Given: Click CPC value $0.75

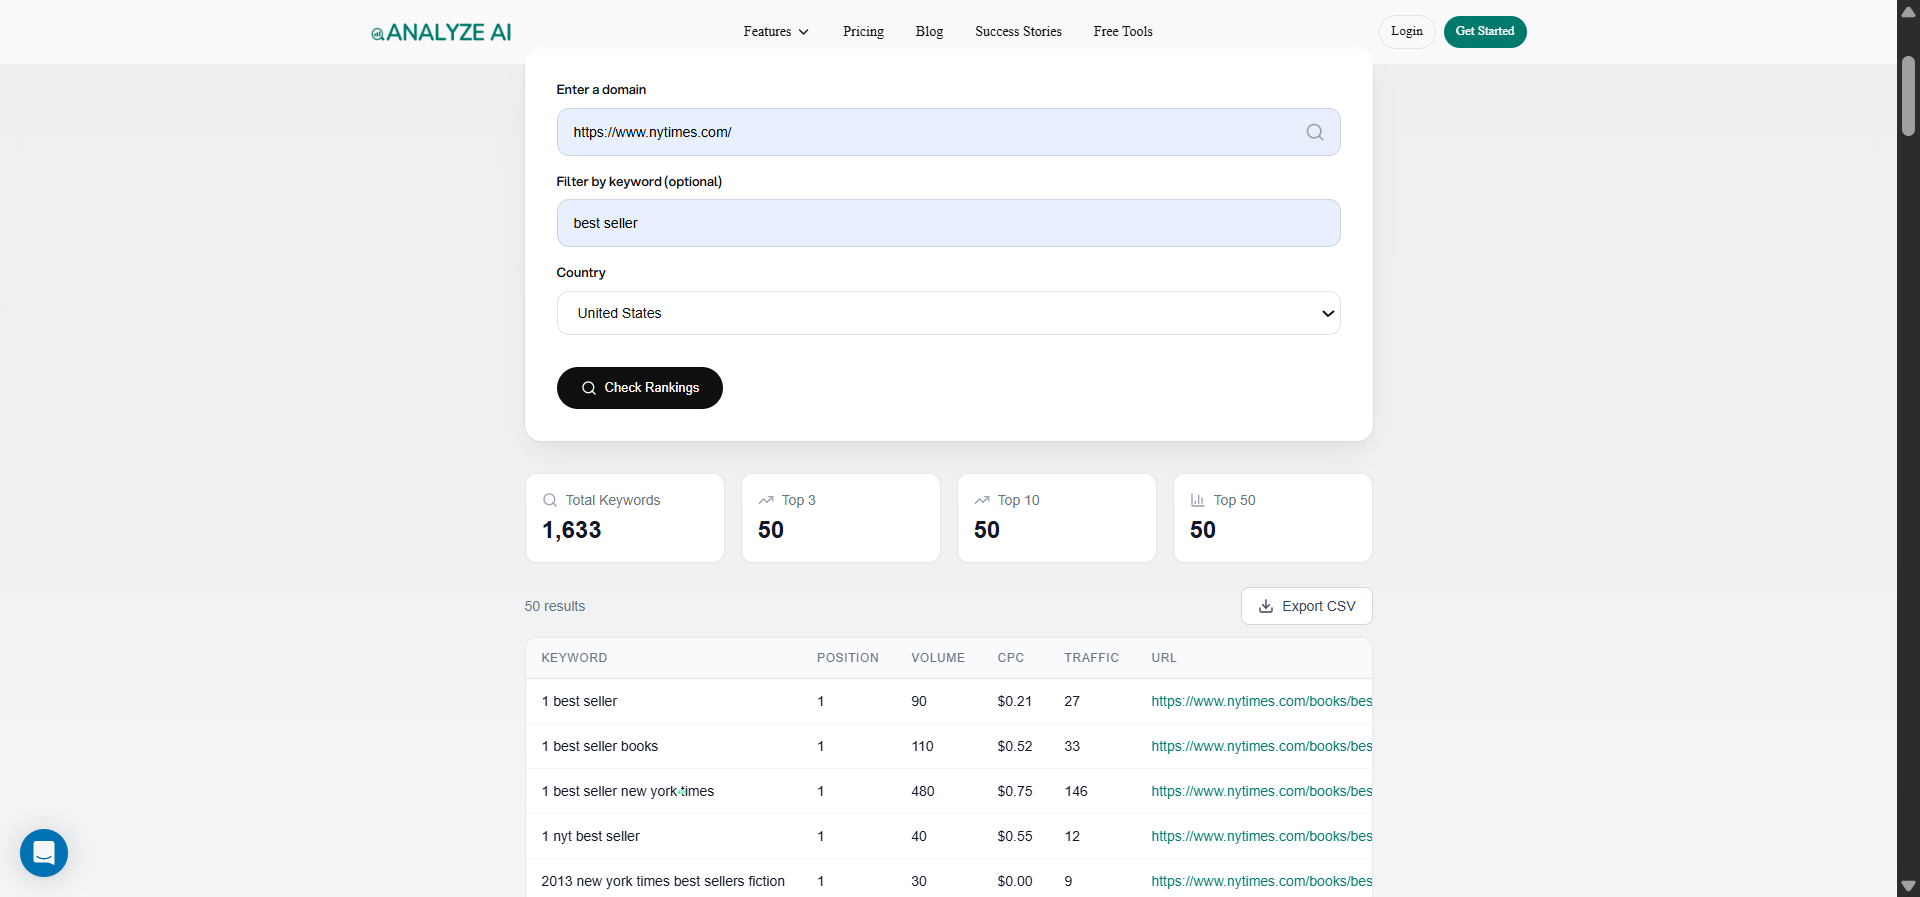Looking at the screenshot, I should coord(1015,791).
